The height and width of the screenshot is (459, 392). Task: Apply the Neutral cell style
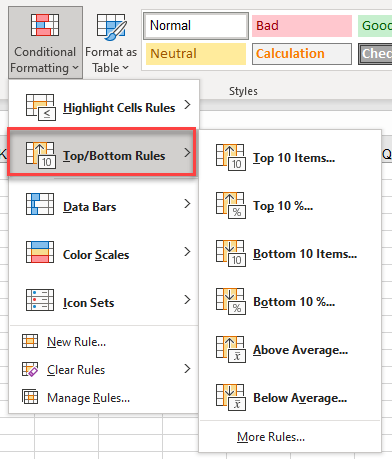click(196, 54)
